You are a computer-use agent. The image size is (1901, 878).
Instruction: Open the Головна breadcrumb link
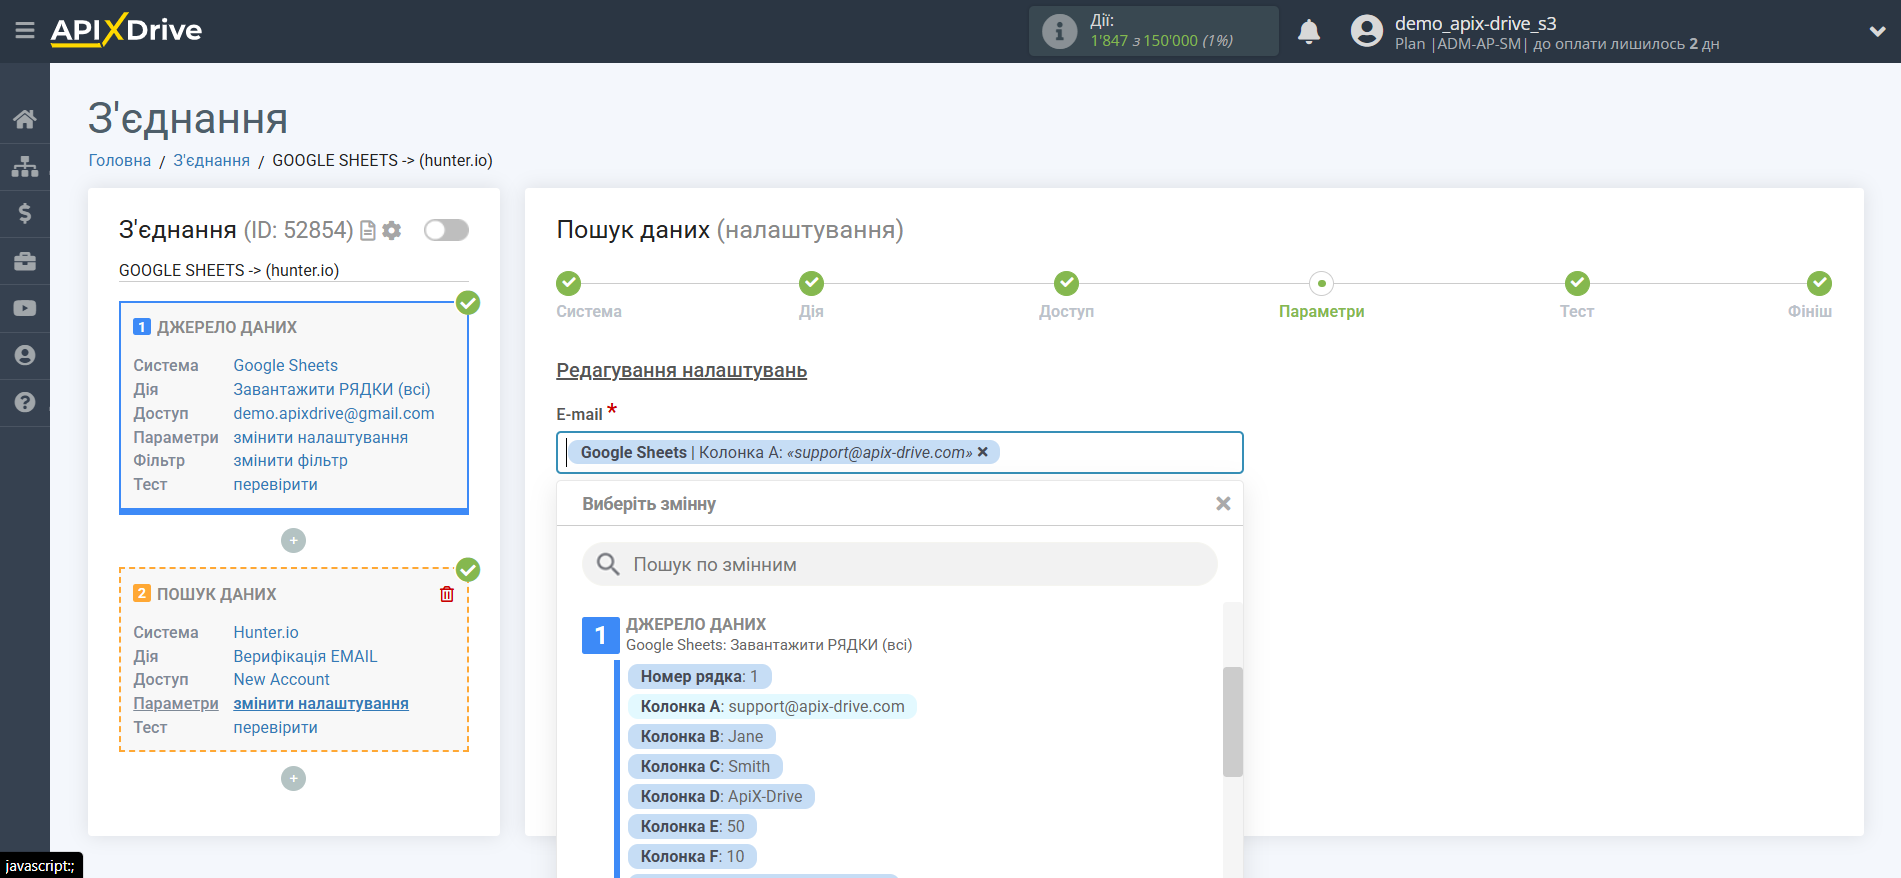(120, 160)
